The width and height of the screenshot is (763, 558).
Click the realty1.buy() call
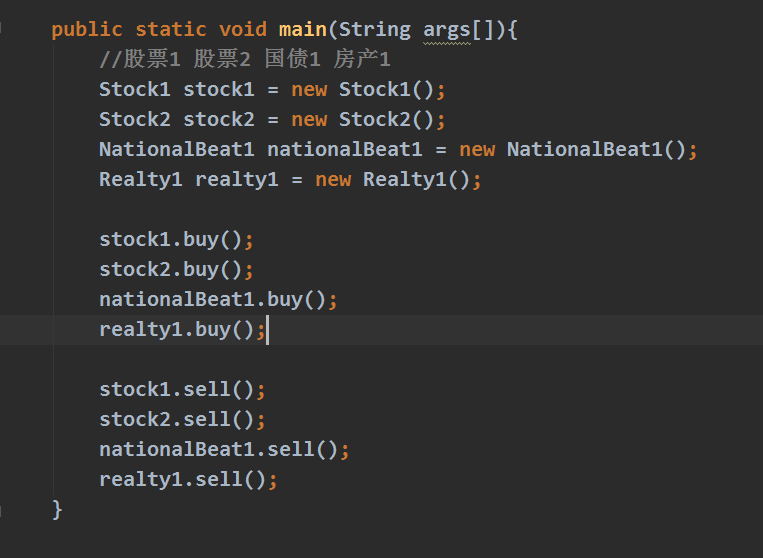coord(182,330)
